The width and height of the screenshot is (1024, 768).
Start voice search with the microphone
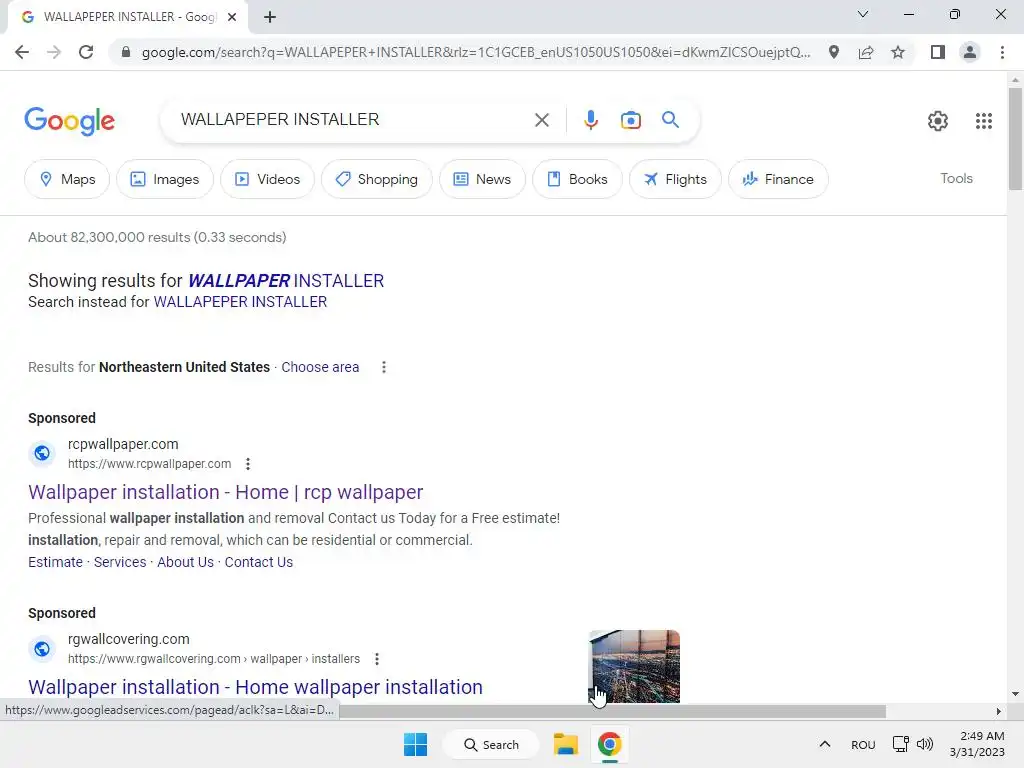click(590, 120)
